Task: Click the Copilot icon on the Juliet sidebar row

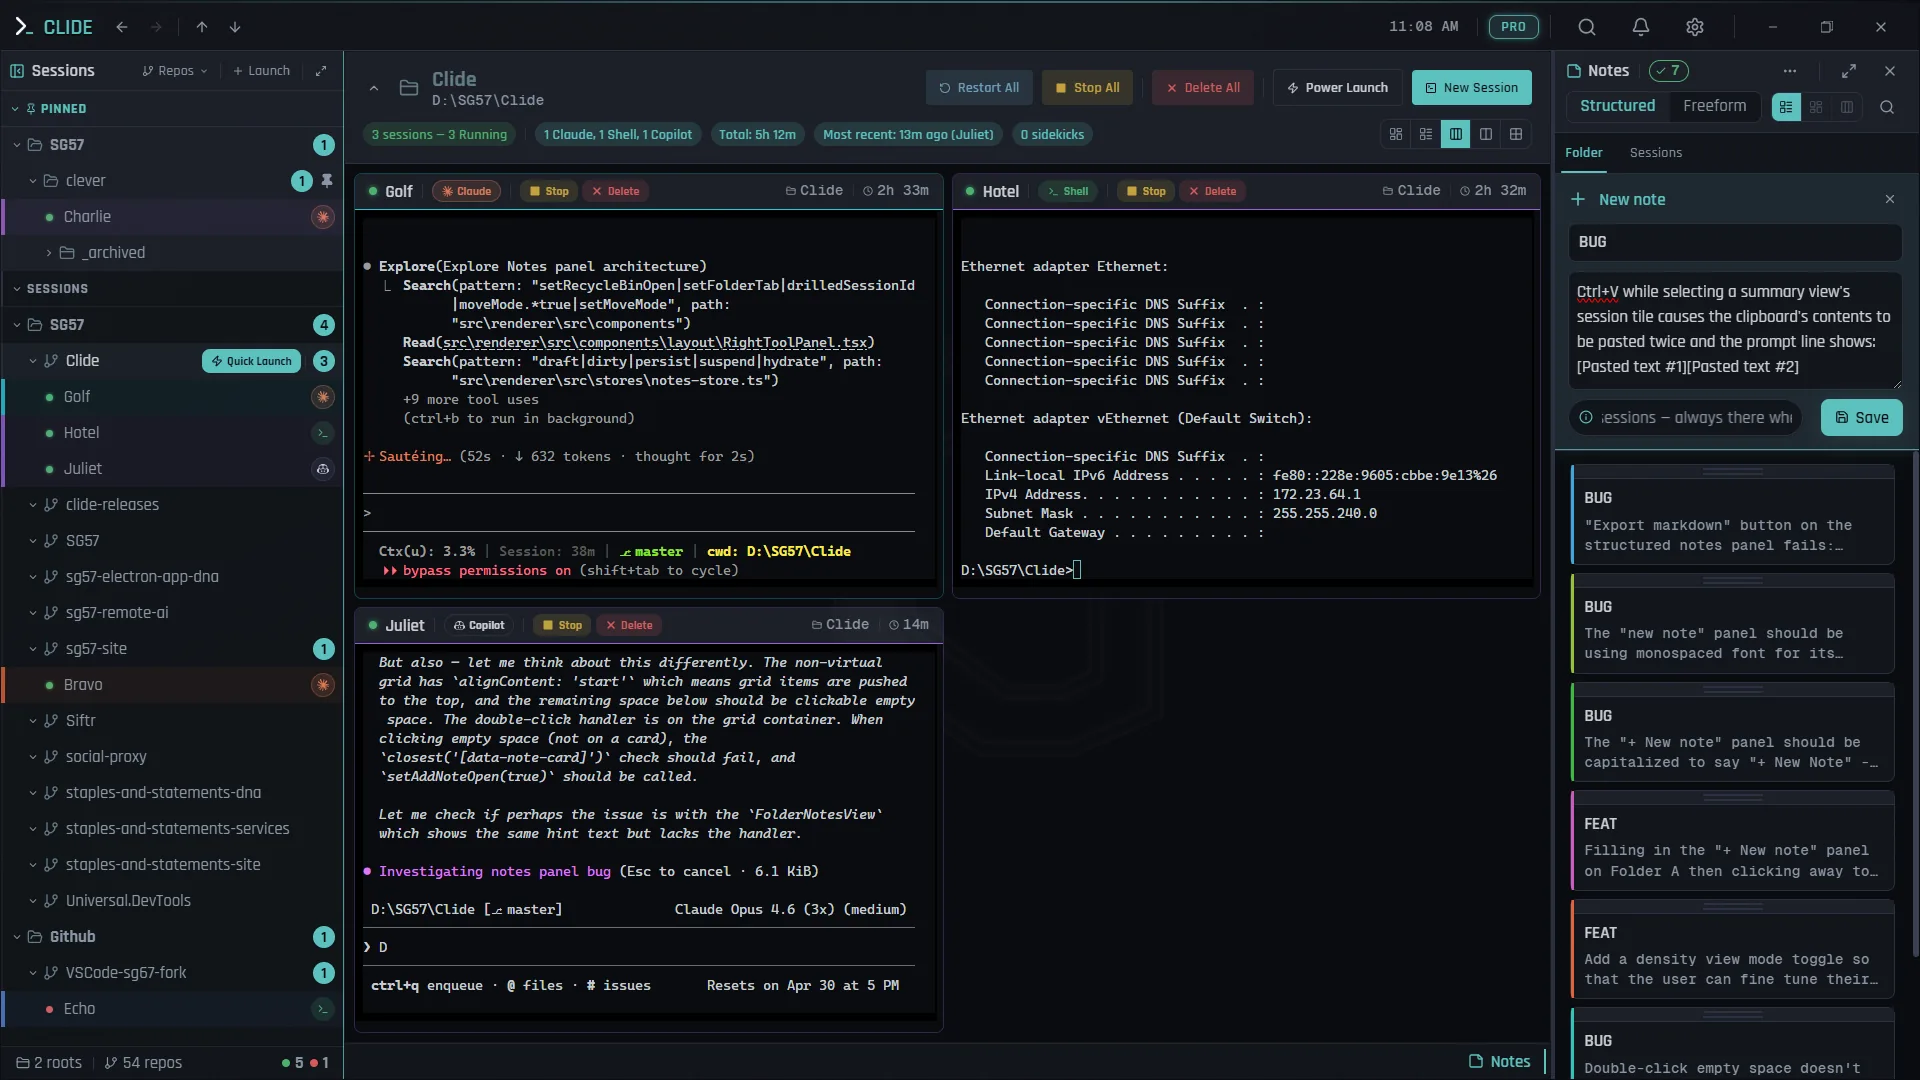Action: pyautogui.click(x=322, y=469)
